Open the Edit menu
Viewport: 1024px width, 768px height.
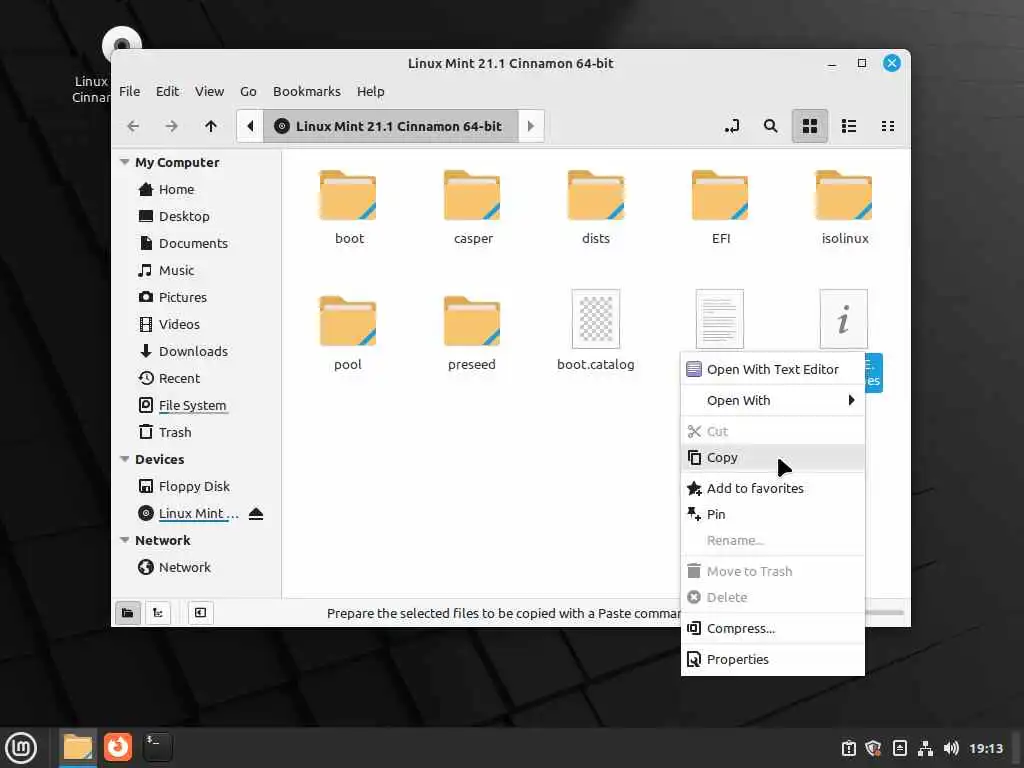(x=167, y=91)
